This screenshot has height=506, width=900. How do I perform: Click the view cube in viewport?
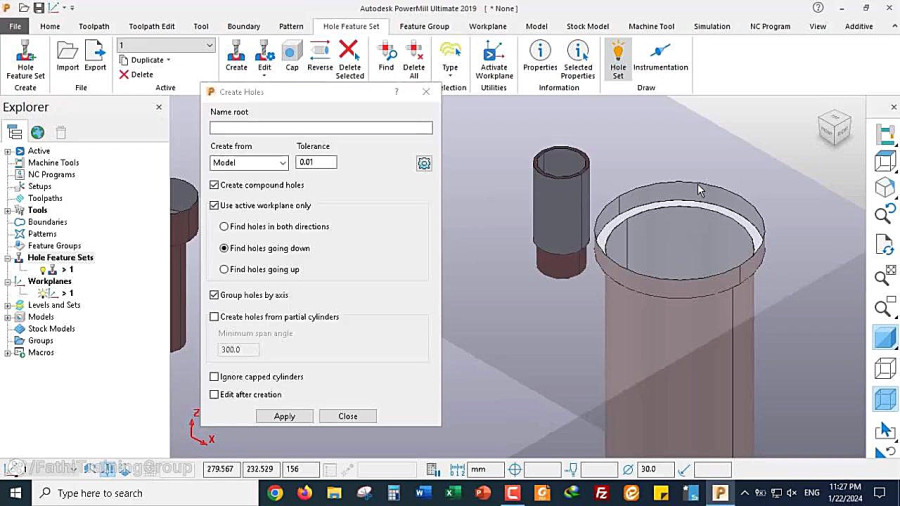833,127
